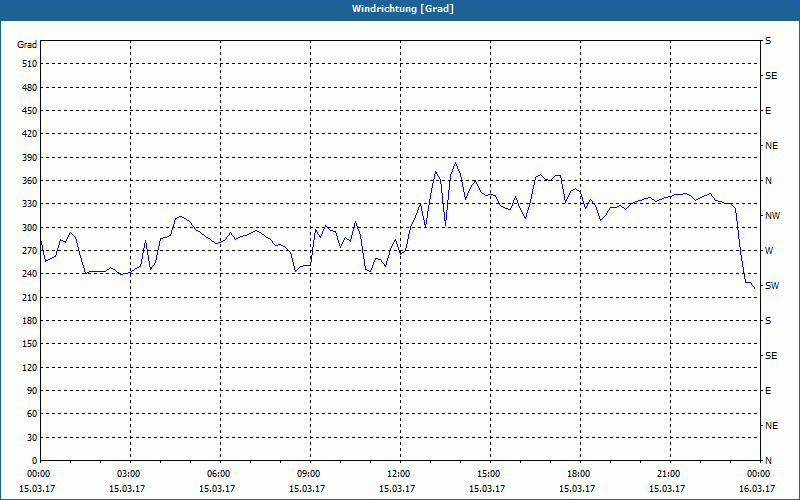This screenshot has height=500, width=800.
Task: Select the y-axis value "270"
Action: [30, 251]
